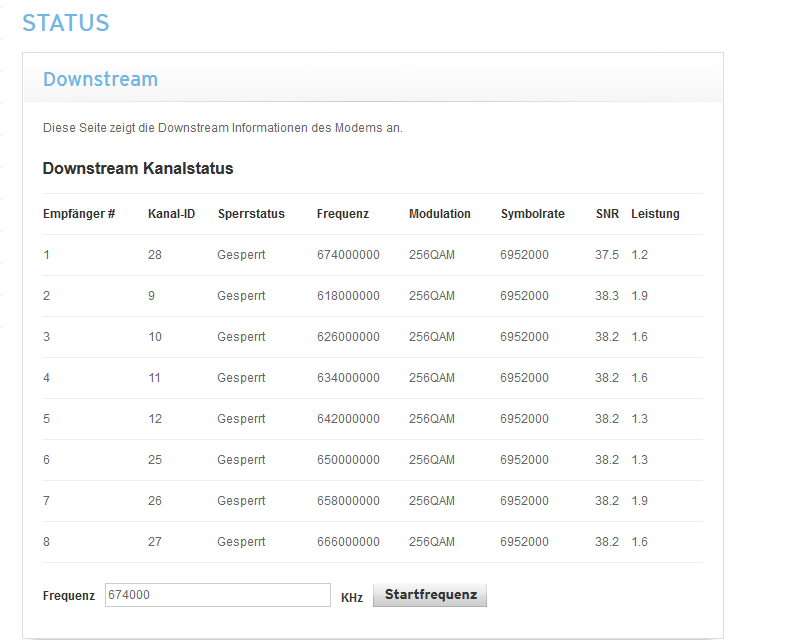Click the Empfänger # column header

(79, 214)
